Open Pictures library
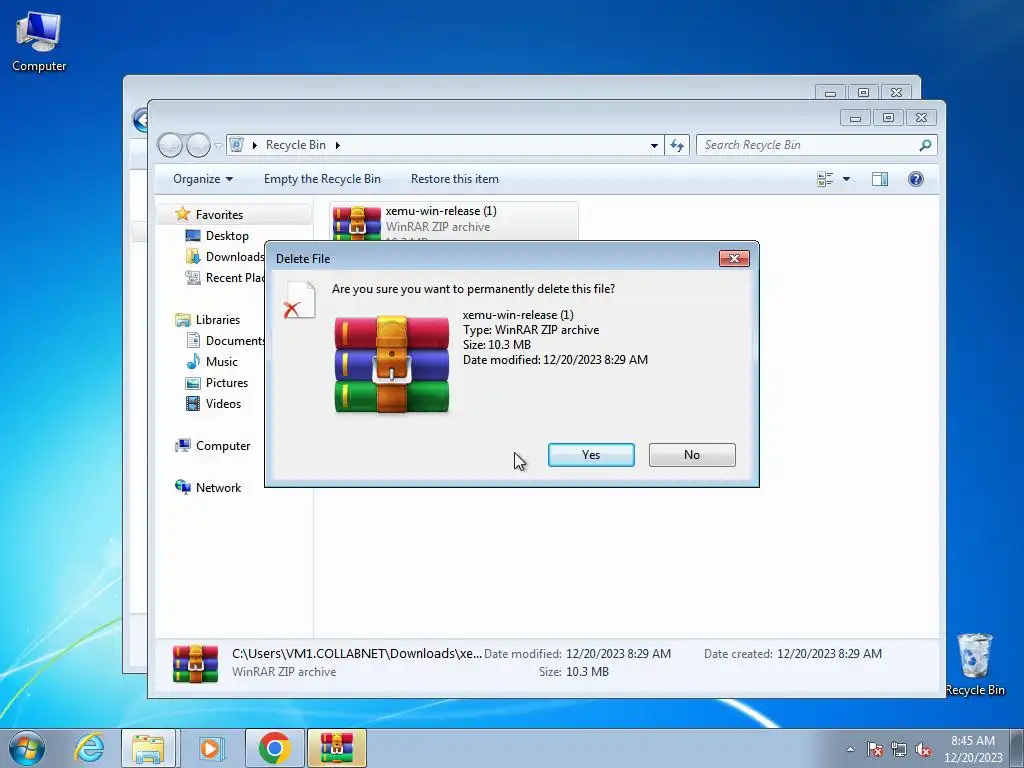This screenshot has width=1024, height=768. tap(226, 383)
